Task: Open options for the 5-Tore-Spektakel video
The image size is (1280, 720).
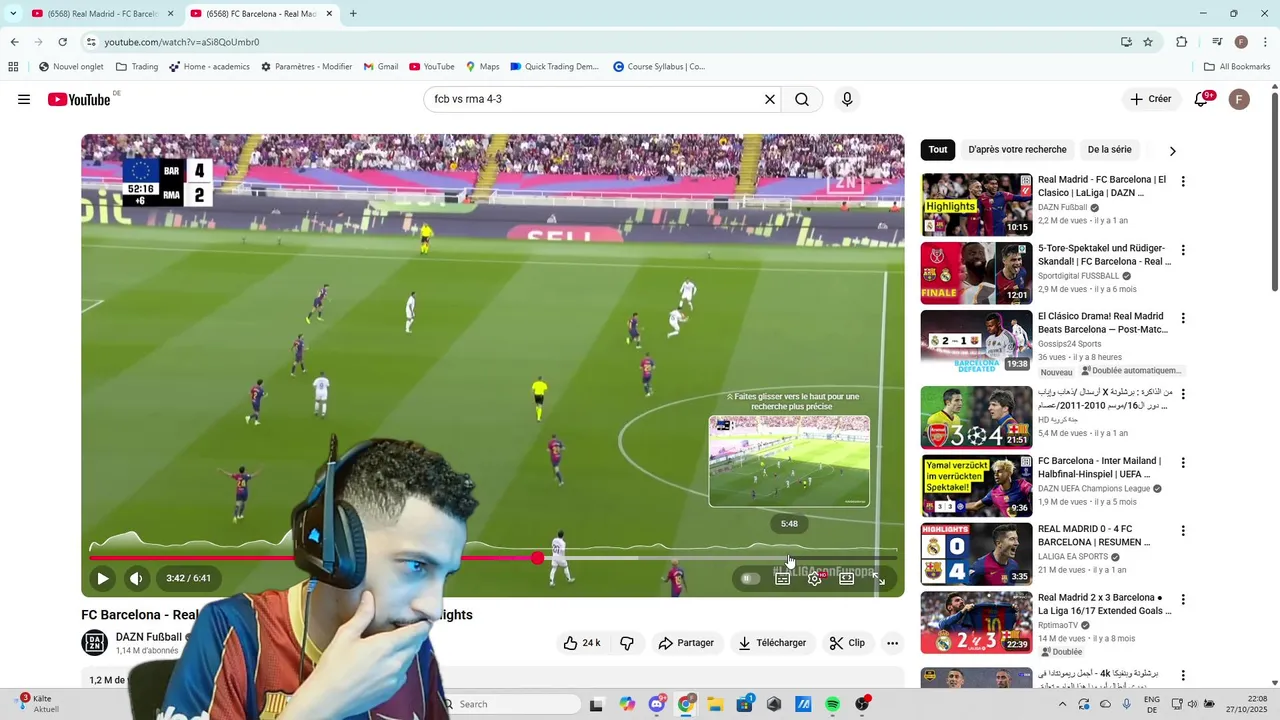Action: click(x=1183, y=250)
